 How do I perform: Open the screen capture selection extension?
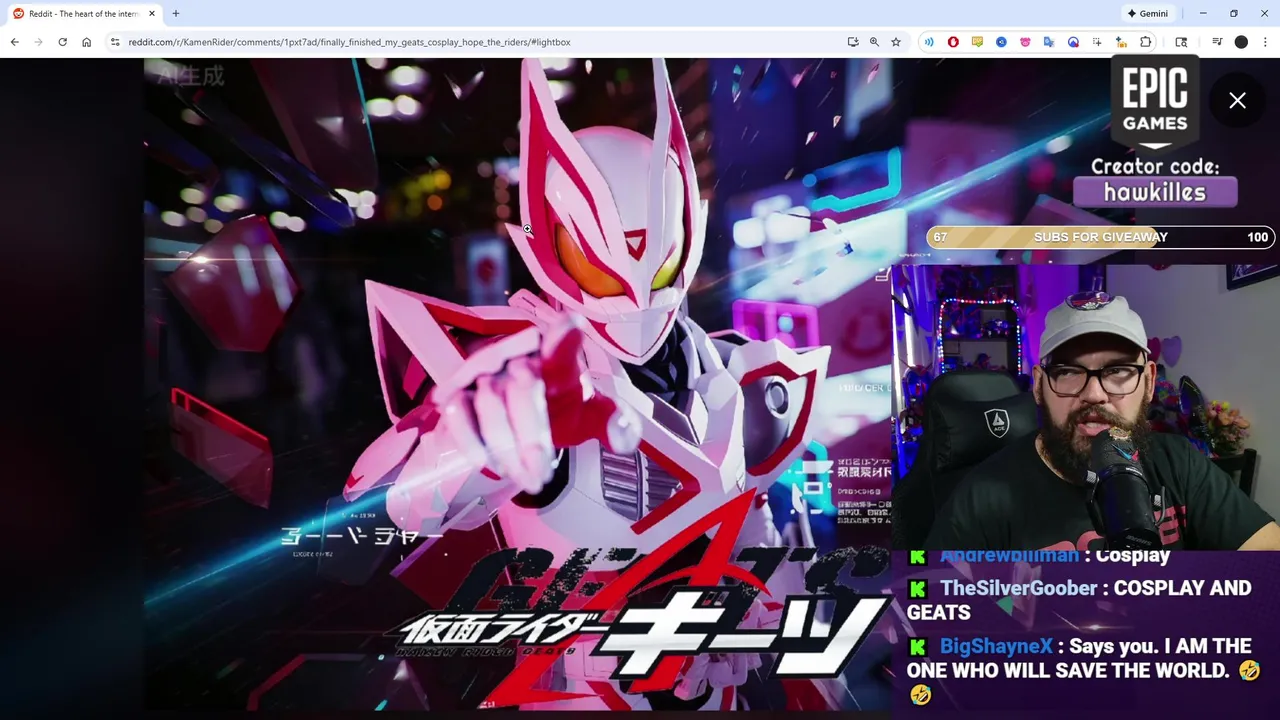(1097, 42)
